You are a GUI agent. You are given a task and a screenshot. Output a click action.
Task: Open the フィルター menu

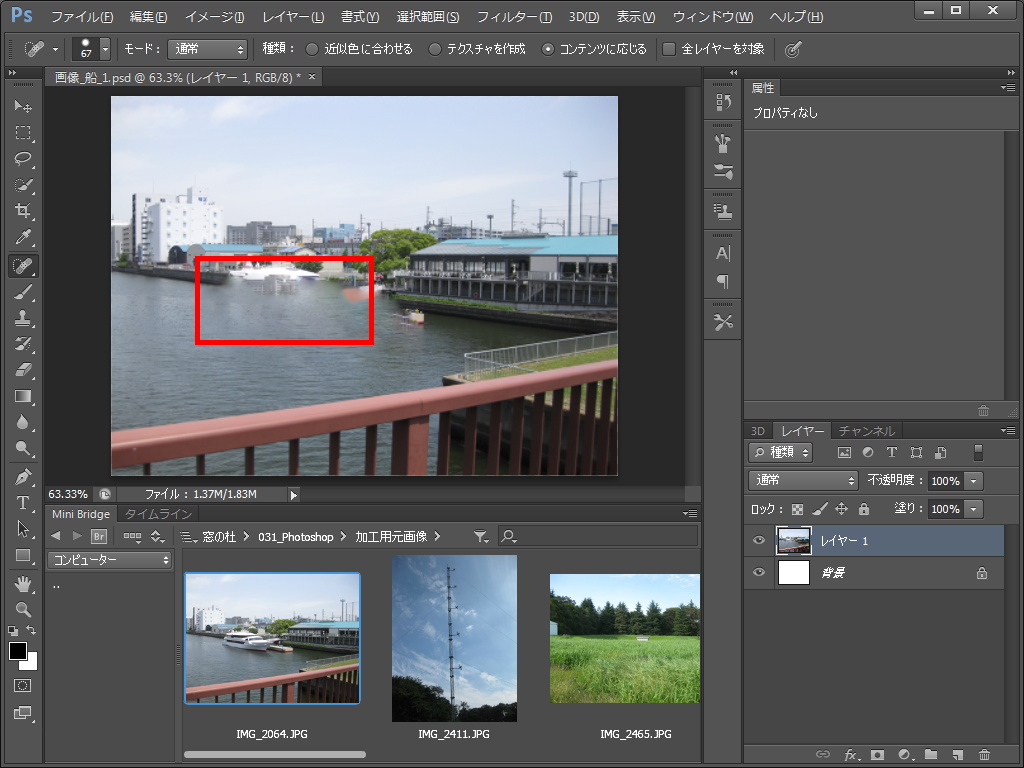513,17
